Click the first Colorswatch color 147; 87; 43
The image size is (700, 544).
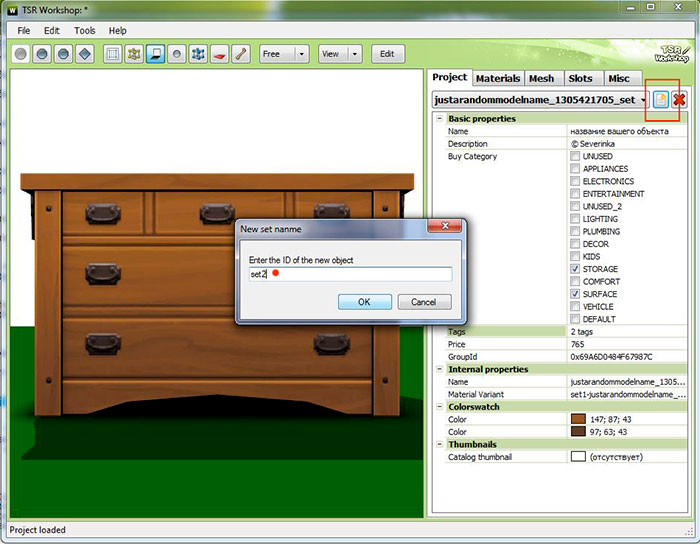click(x=577, y=418)
